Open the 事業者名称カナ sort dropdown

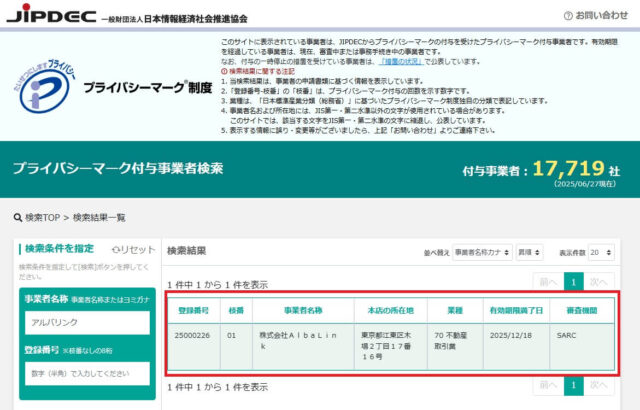[x=482, y=253]
